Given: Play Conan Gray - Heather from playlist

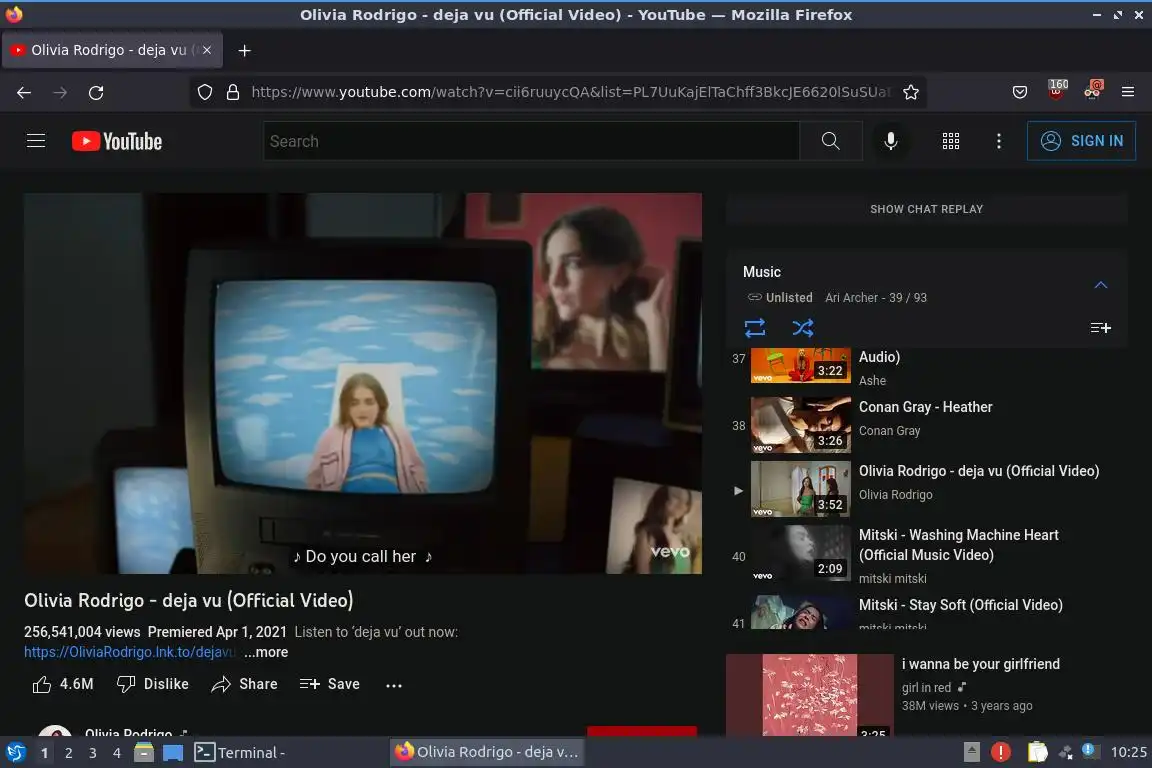Looking at the screenshot, I should [927, 424].
